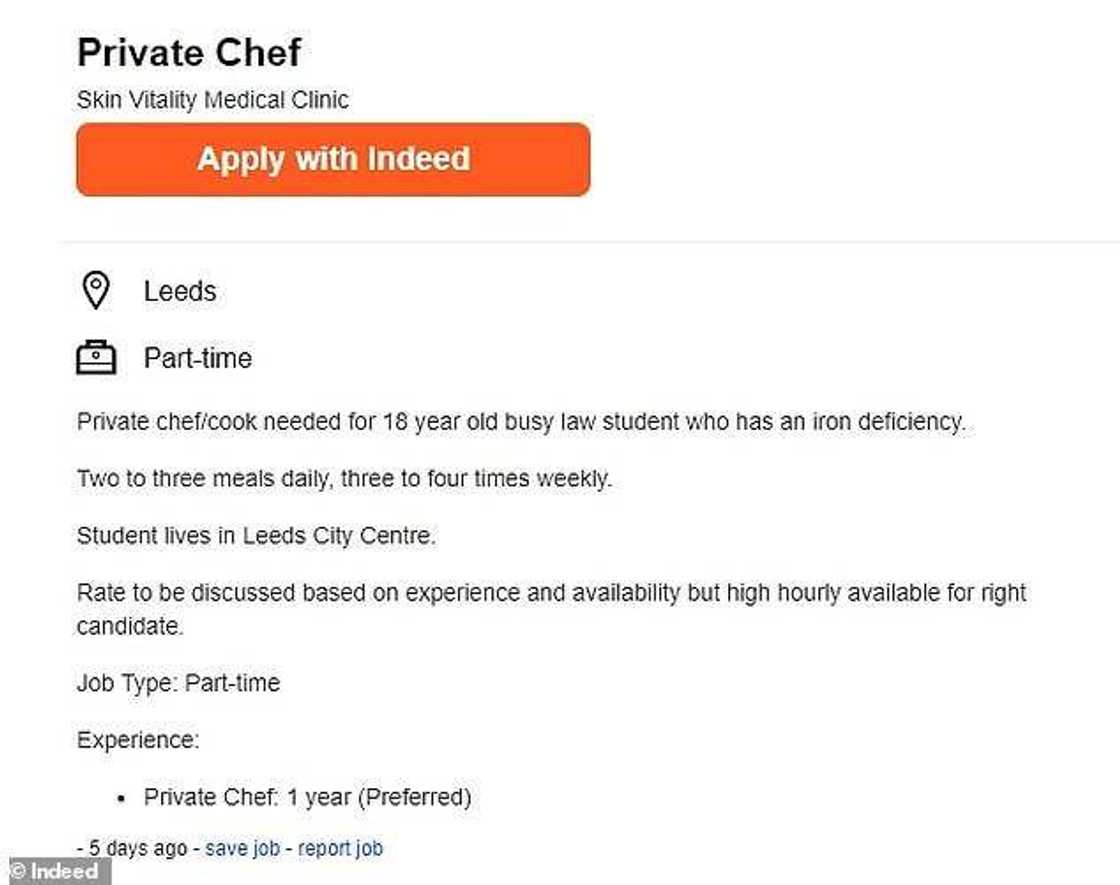This screenshot has width=1120, height=885.
Task: Select the Private Chef job title
Action: point(188,52)
